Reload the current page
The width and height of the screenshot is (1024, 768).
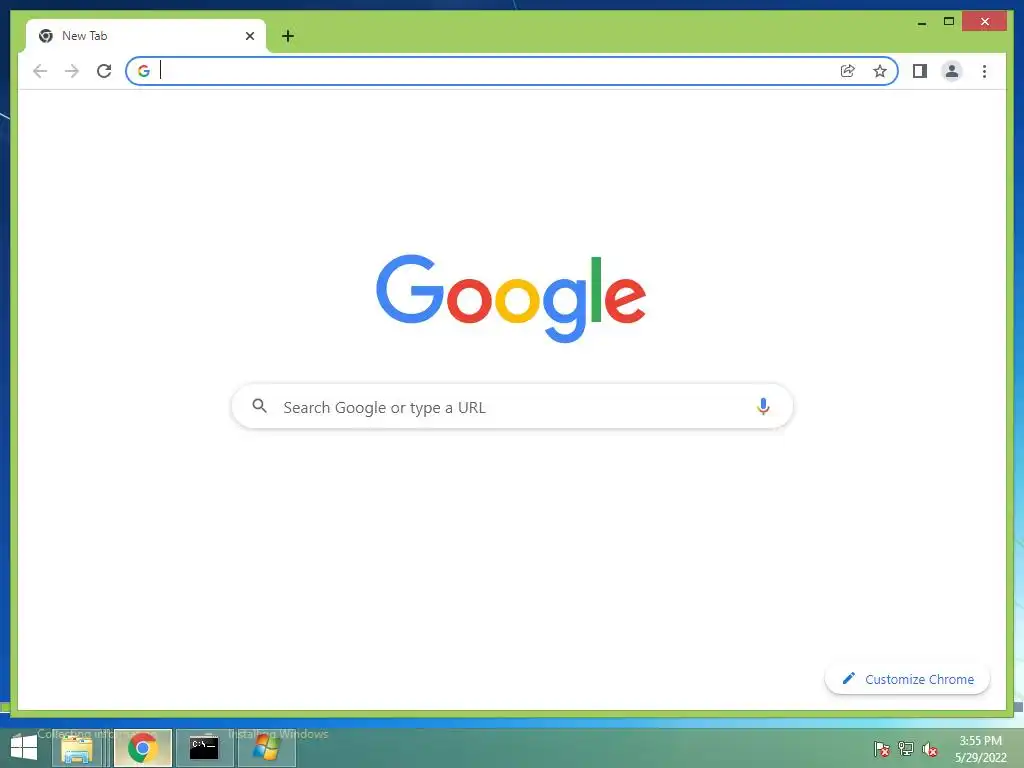(x=104, y=71)
